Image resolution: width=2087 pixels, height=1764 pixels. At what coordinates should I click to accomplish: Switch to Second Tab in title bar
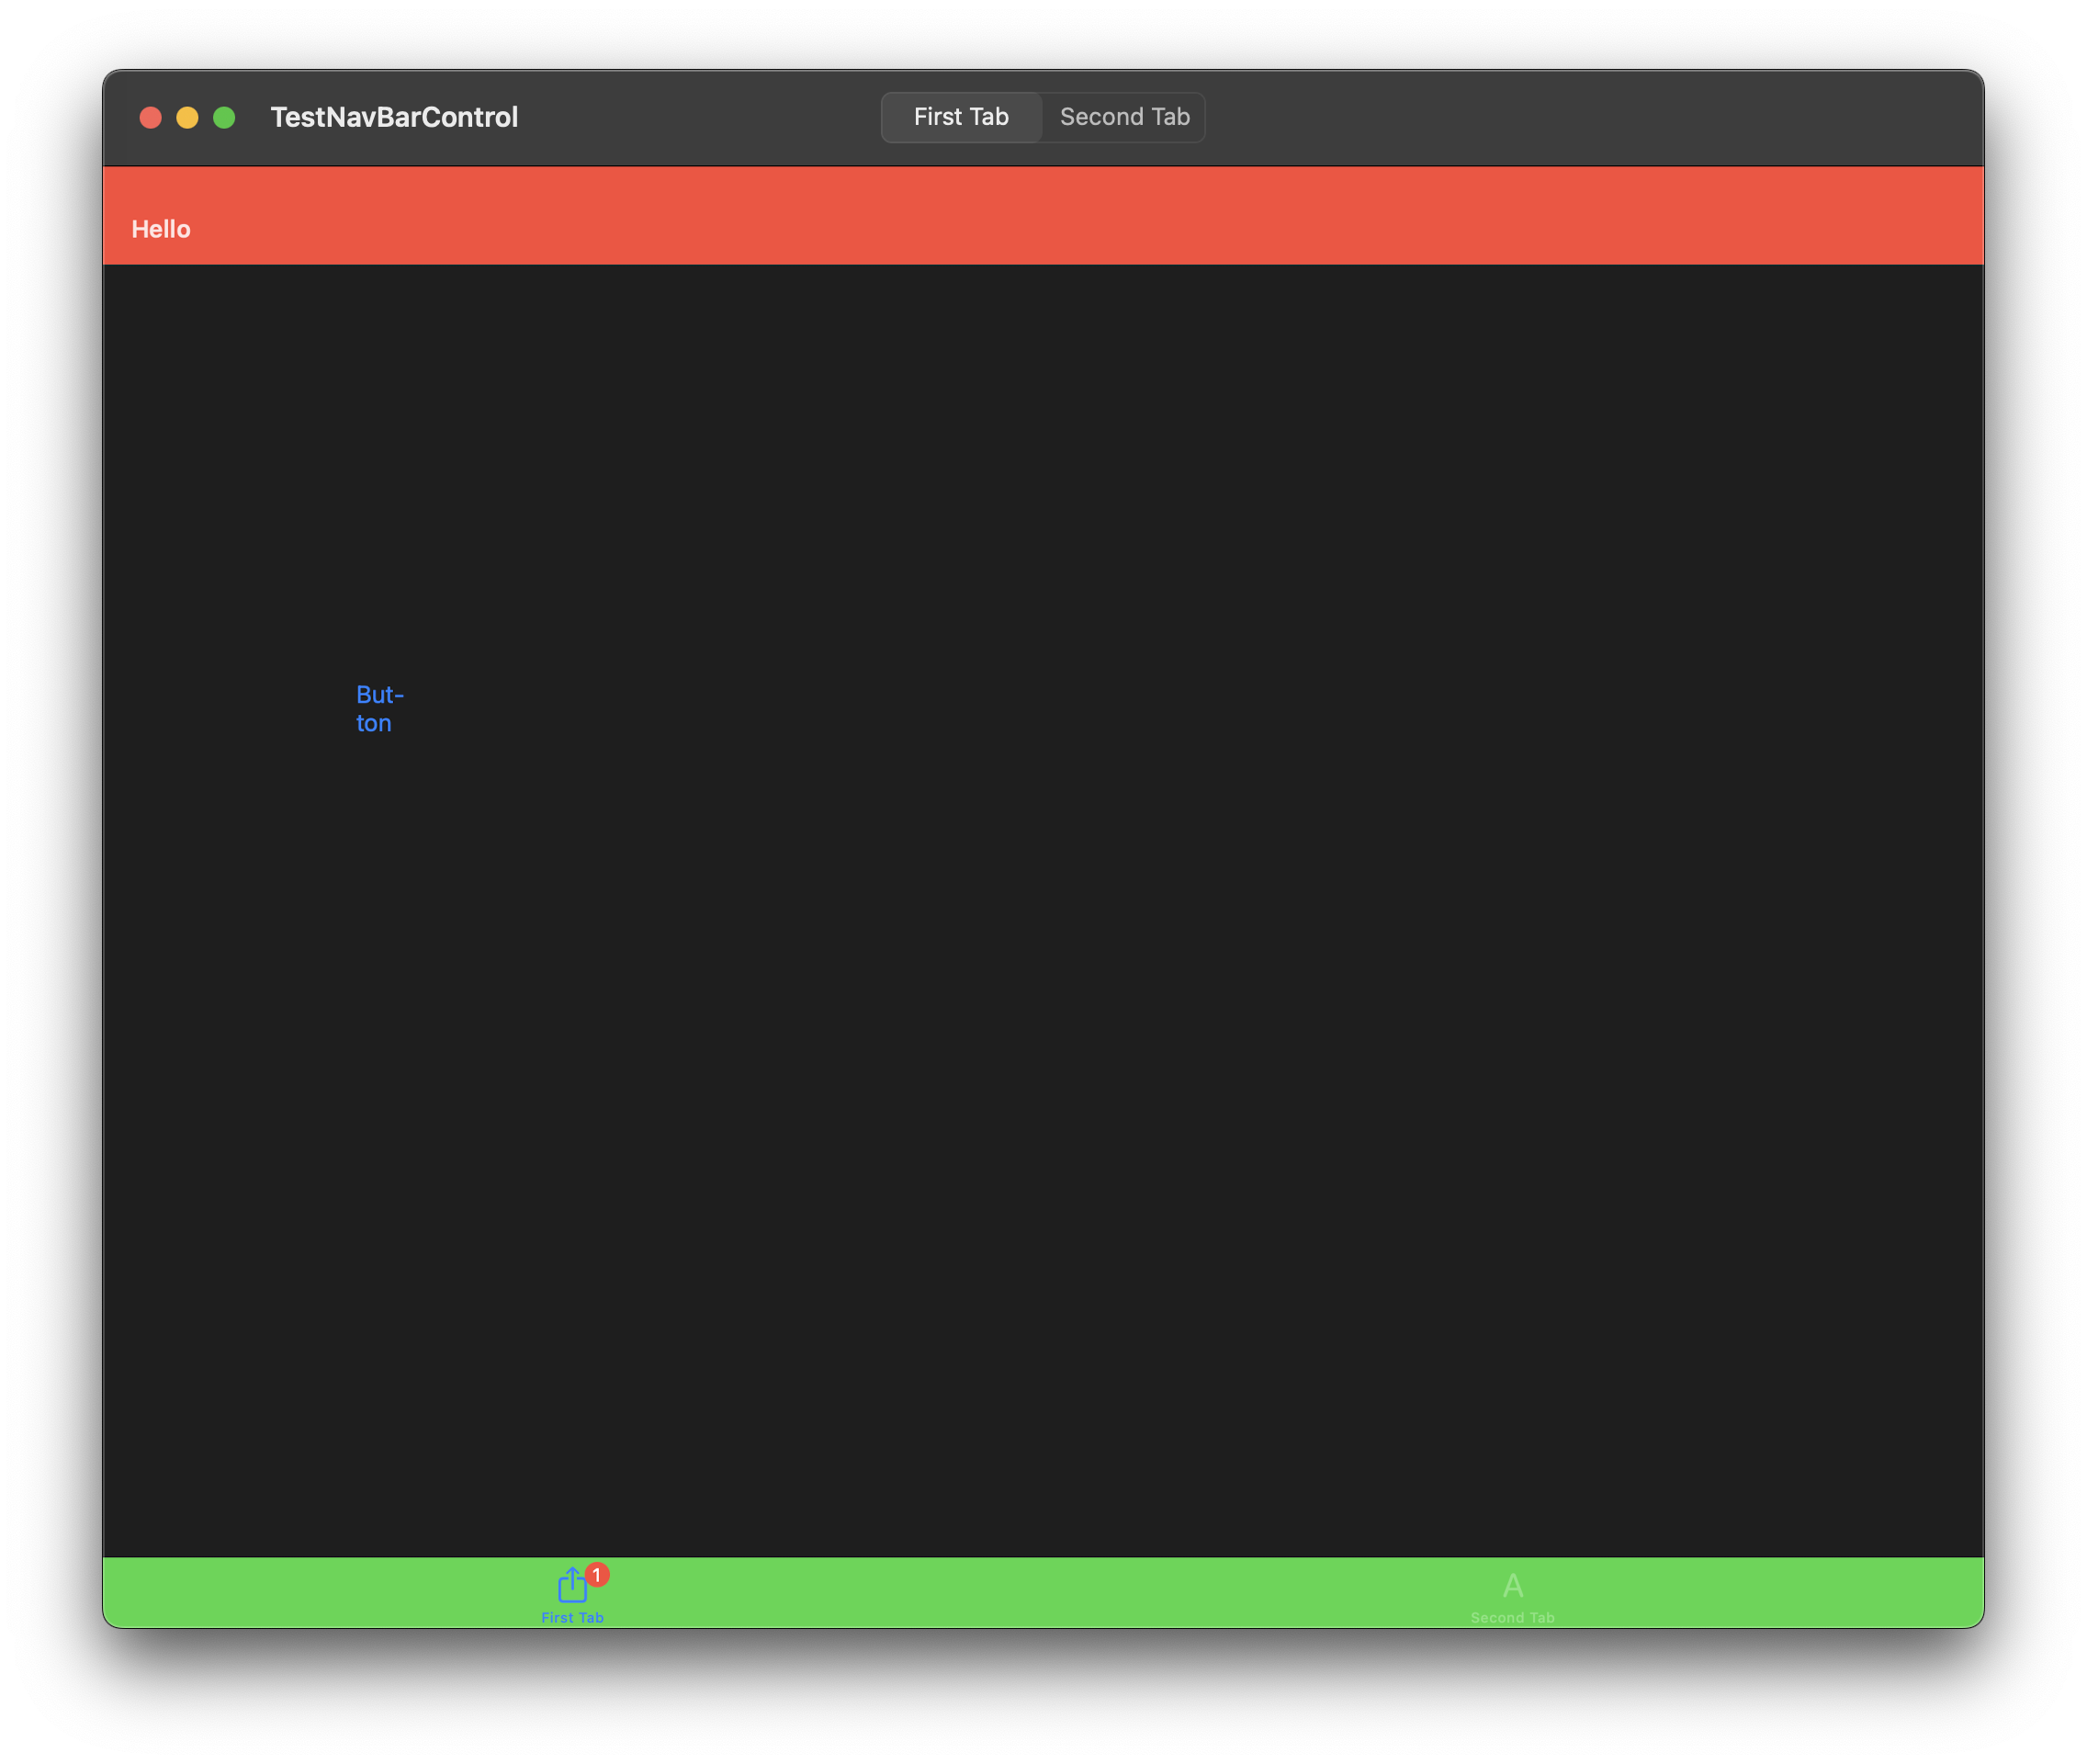tap(1124, 117)
